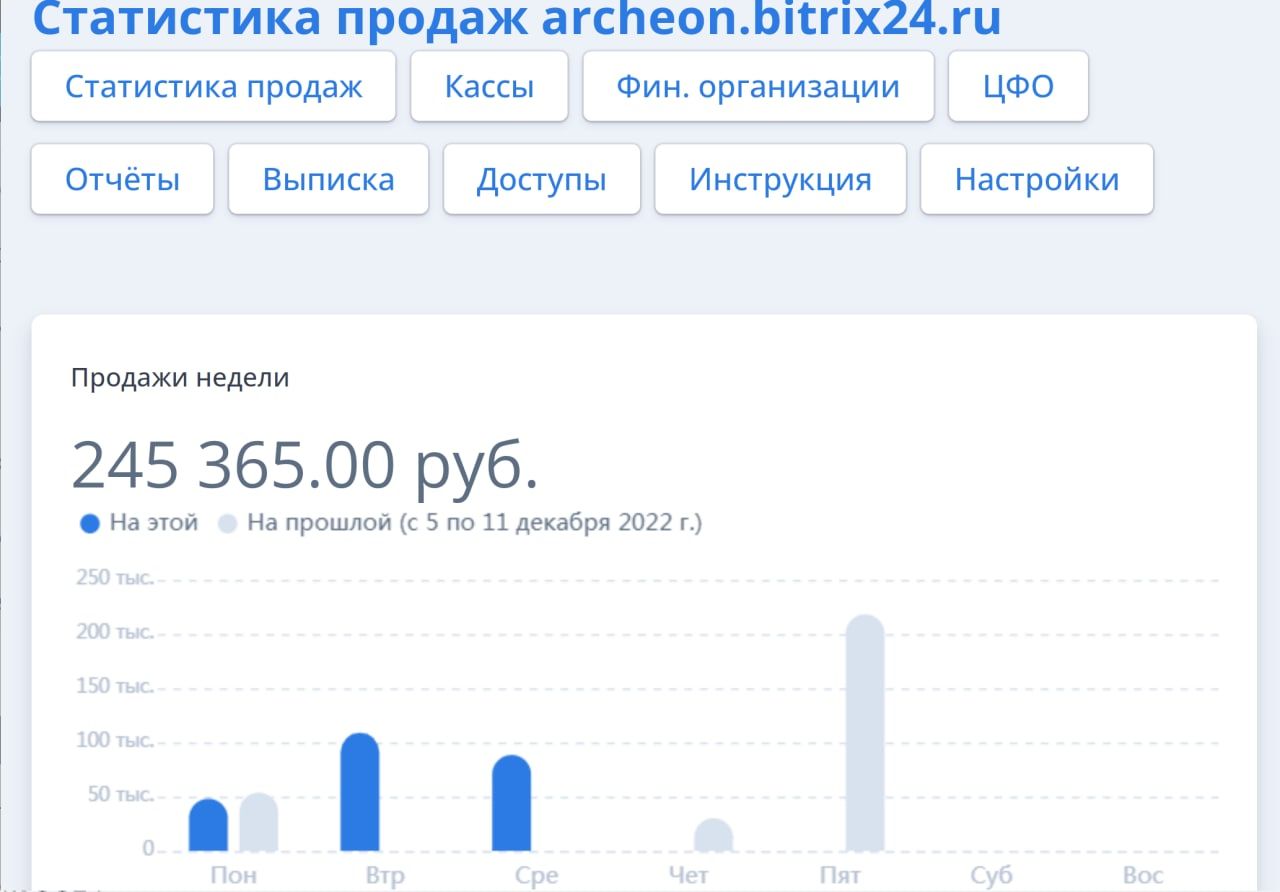Open the Статистика продаж navigation button
The image size is (1280, 892).
pos(214,87)
